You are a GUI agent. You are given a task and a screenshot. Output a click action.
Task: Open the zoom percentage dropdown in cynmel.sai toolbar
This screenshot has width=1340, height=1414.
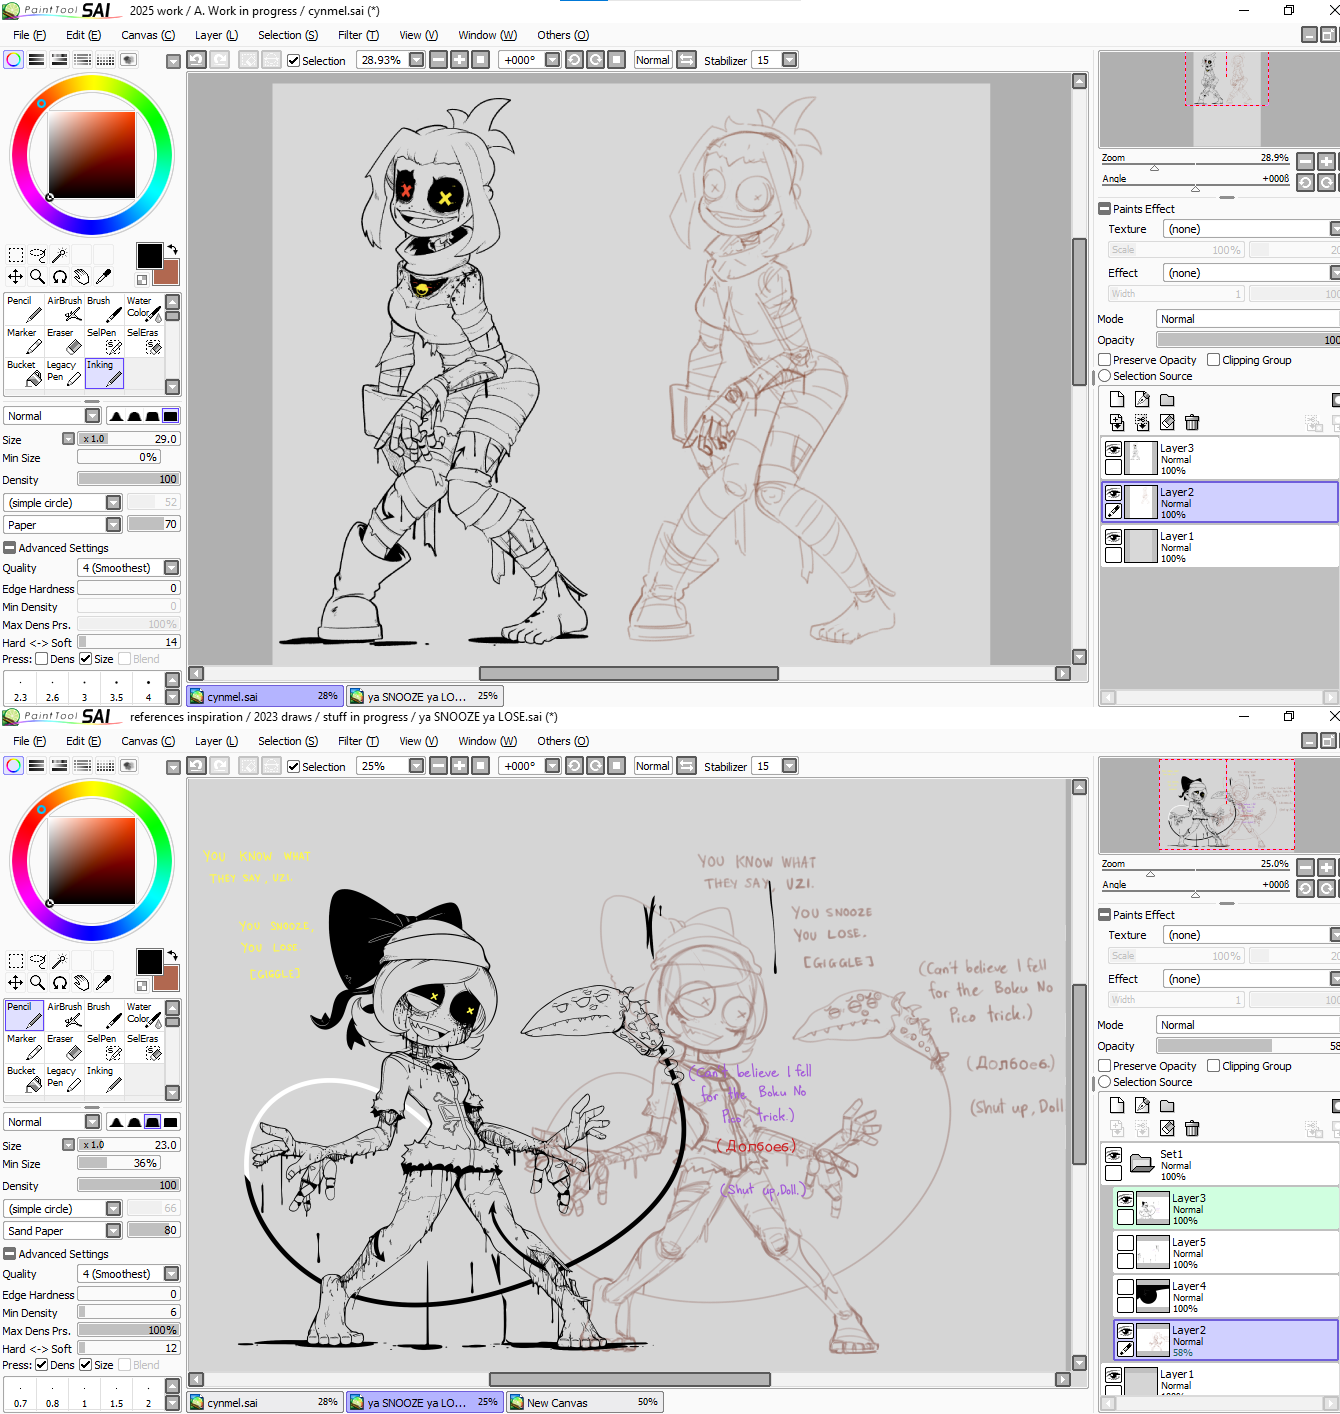tap(417, 60)
